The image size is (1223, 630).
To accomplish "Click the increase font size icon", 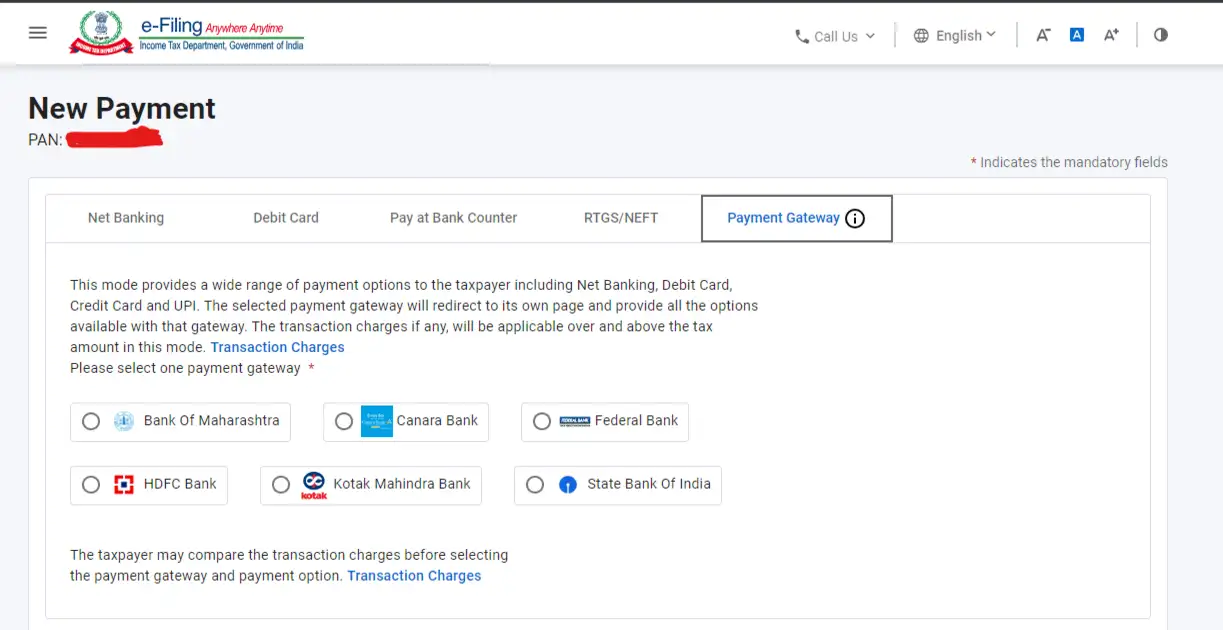I will click(1110, 34).
